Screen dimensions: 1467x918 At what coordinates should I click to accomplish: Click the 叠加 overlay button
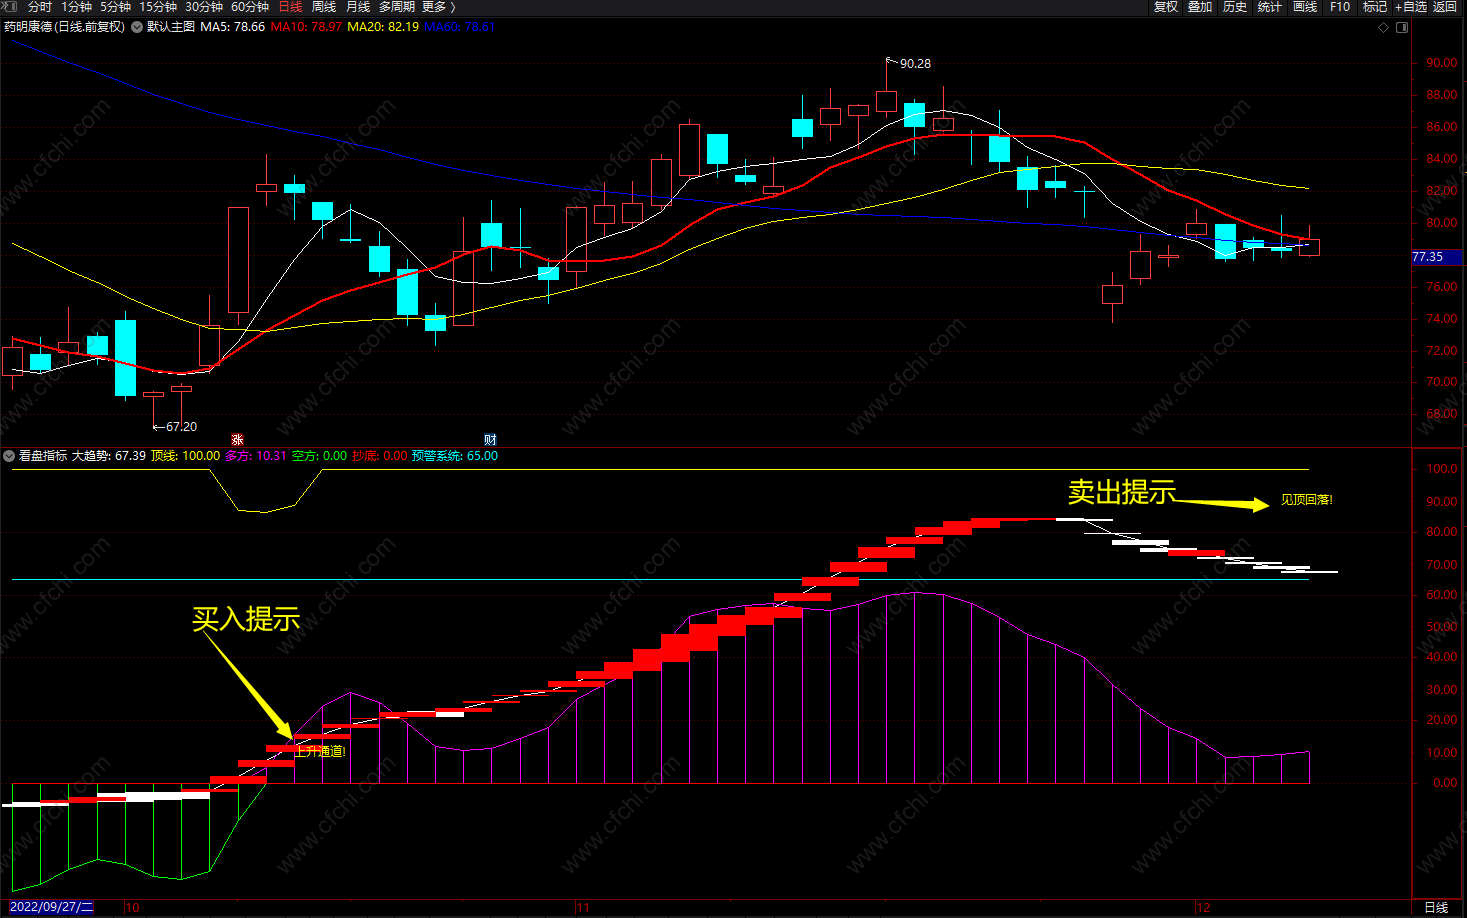(x=1200, y=7)
